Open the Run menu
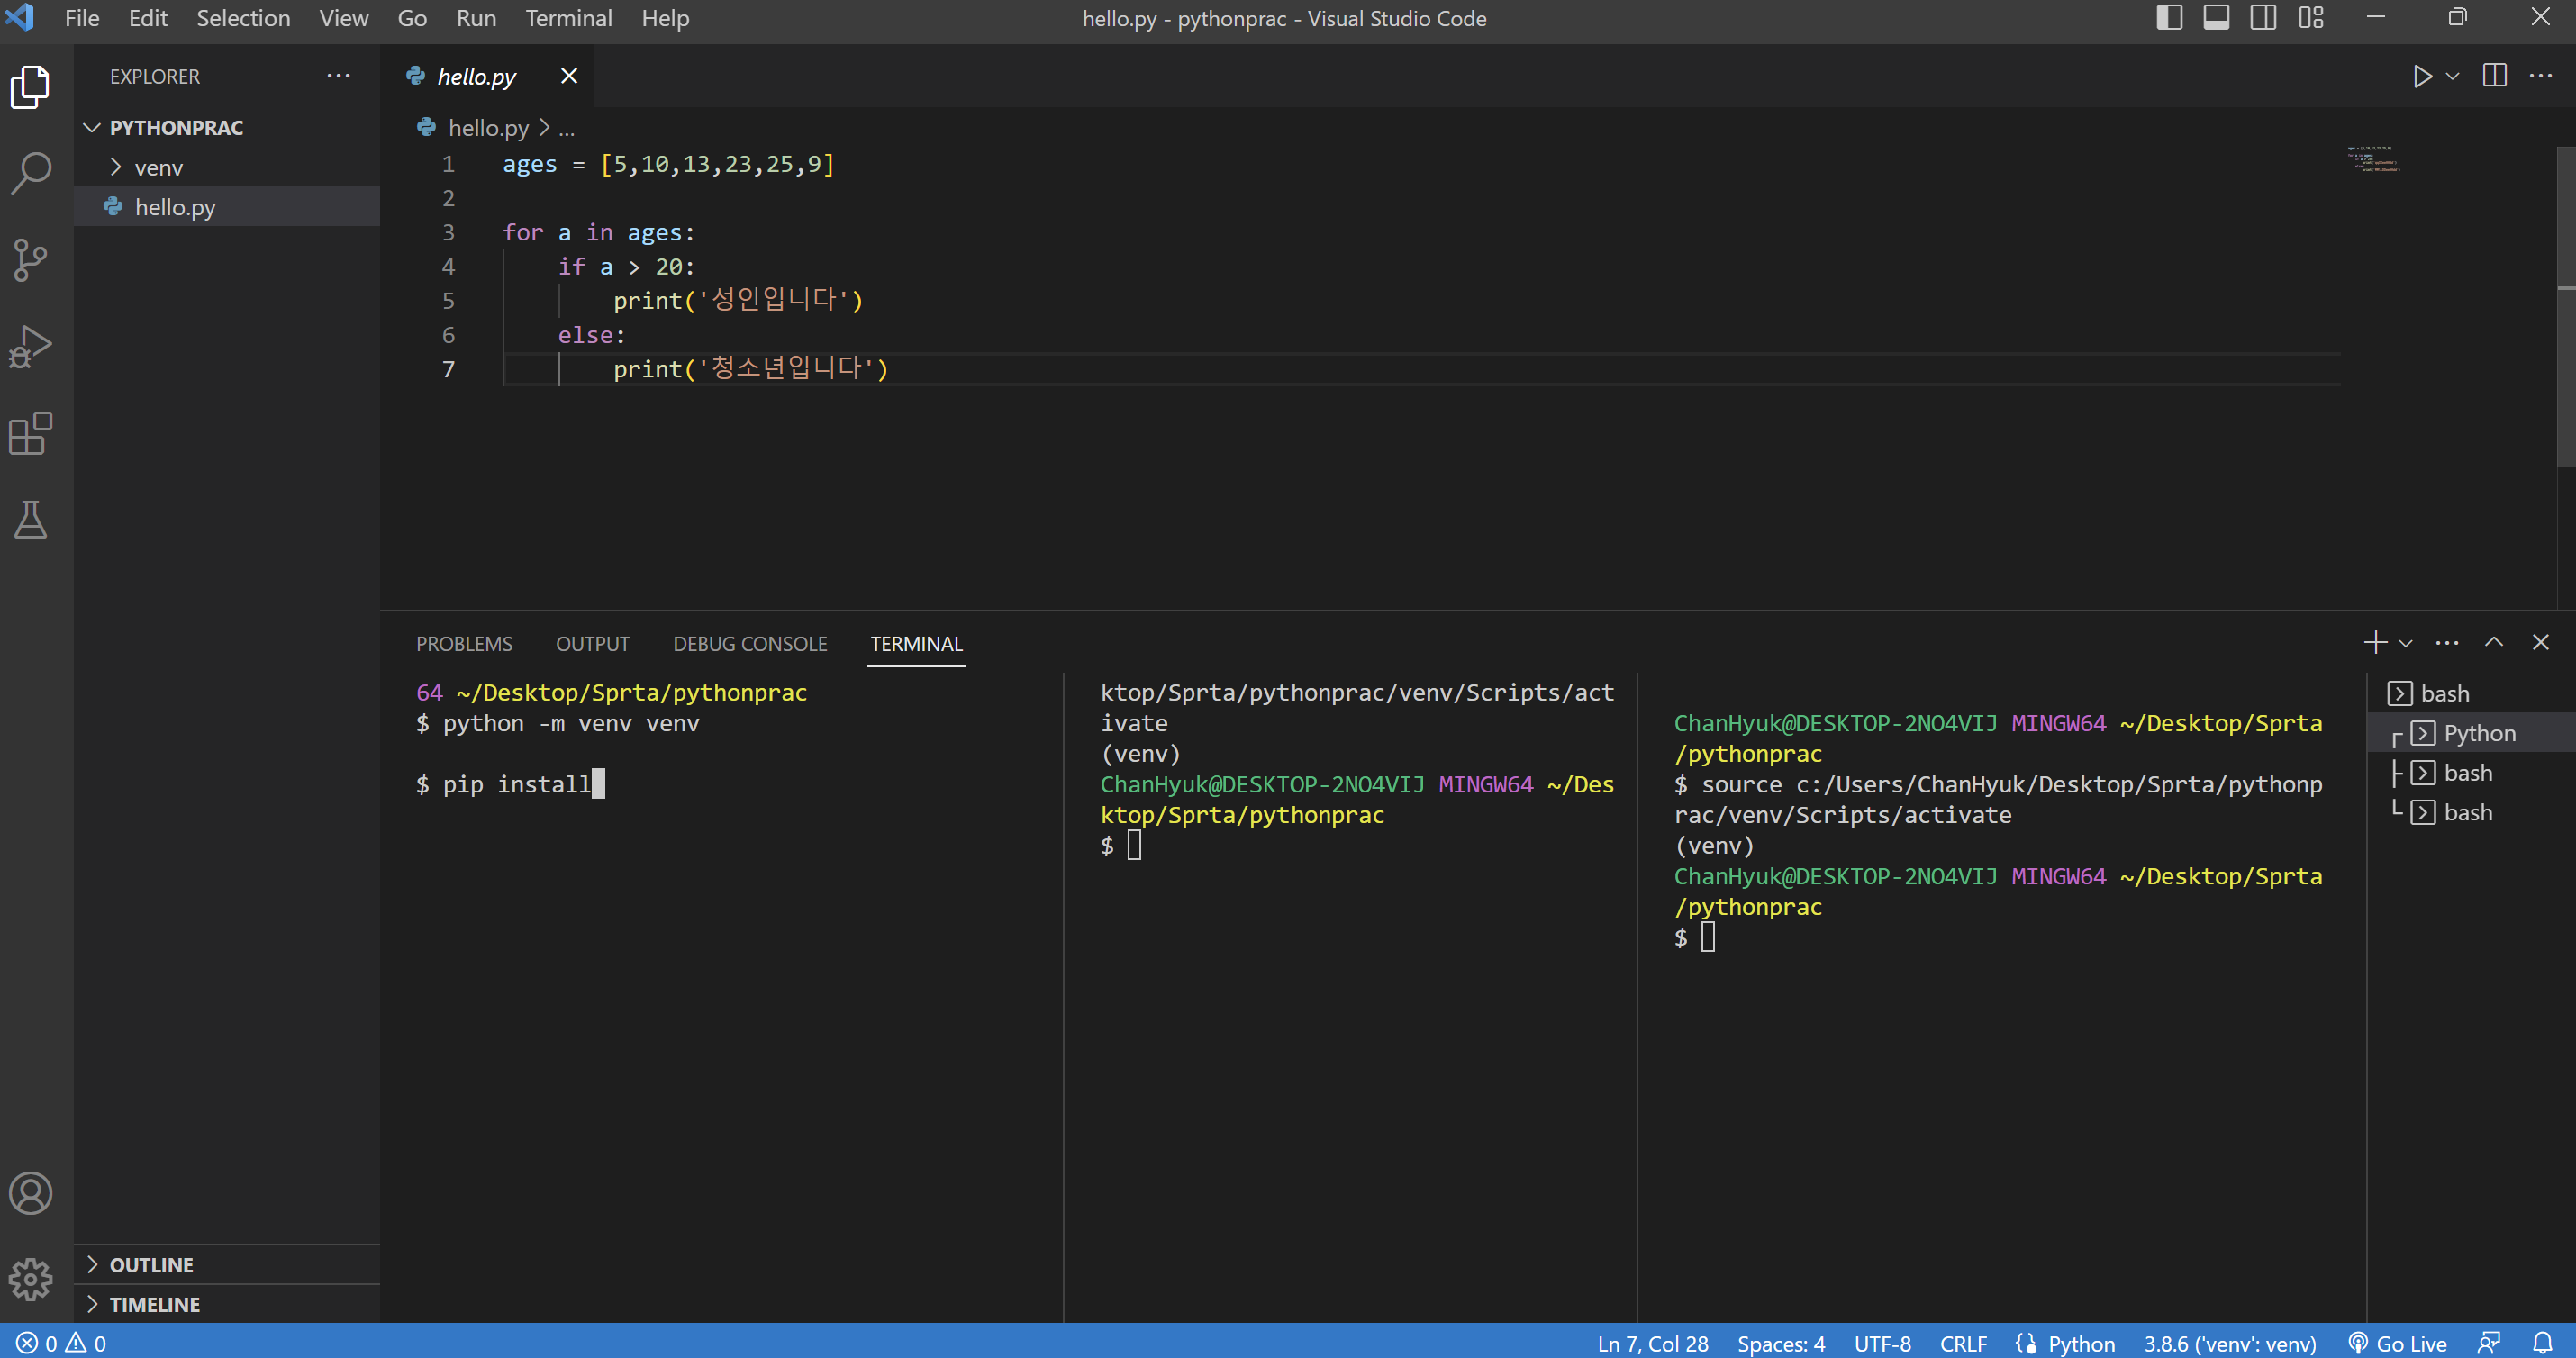Image resolution: width=2576 pixels, height=1358 pixels. (476, 18)
